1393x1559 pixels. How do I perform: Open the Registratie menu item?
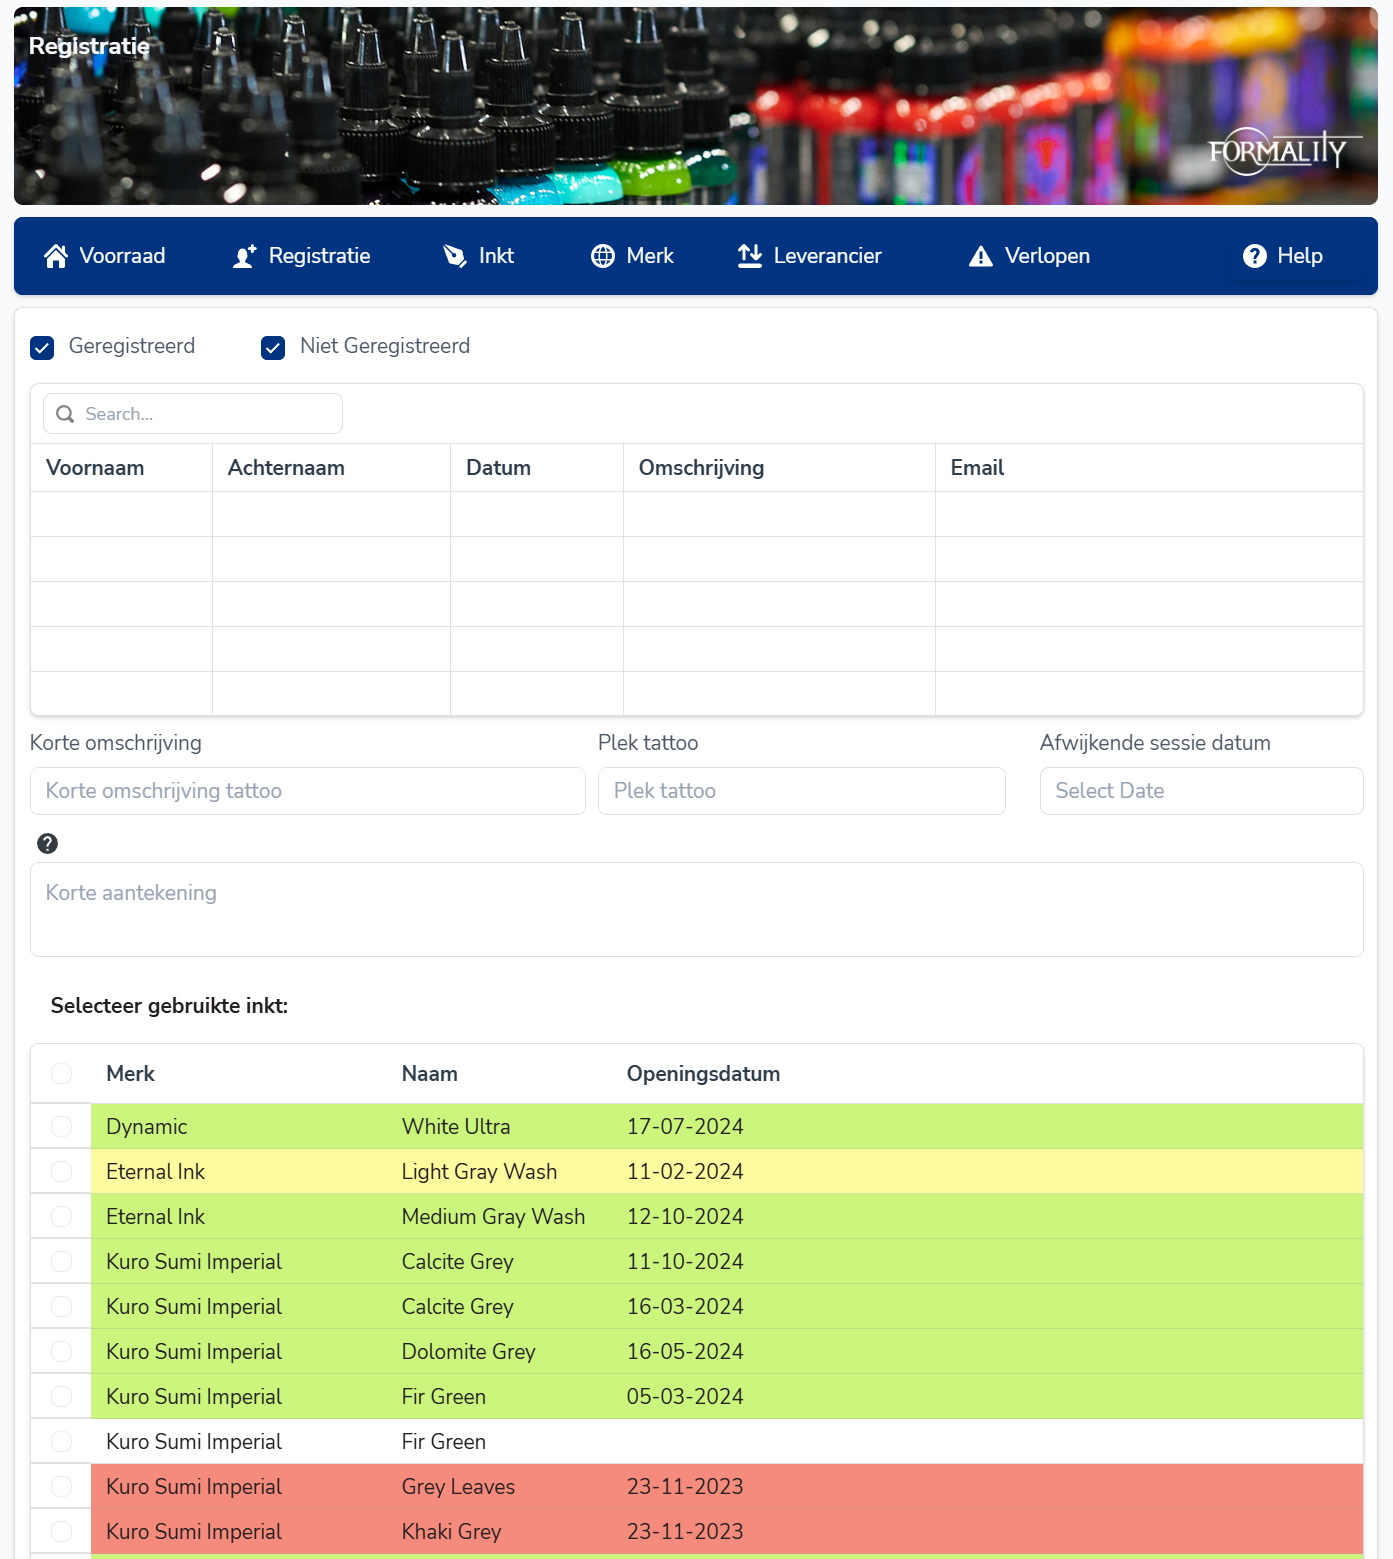(302, 256)
